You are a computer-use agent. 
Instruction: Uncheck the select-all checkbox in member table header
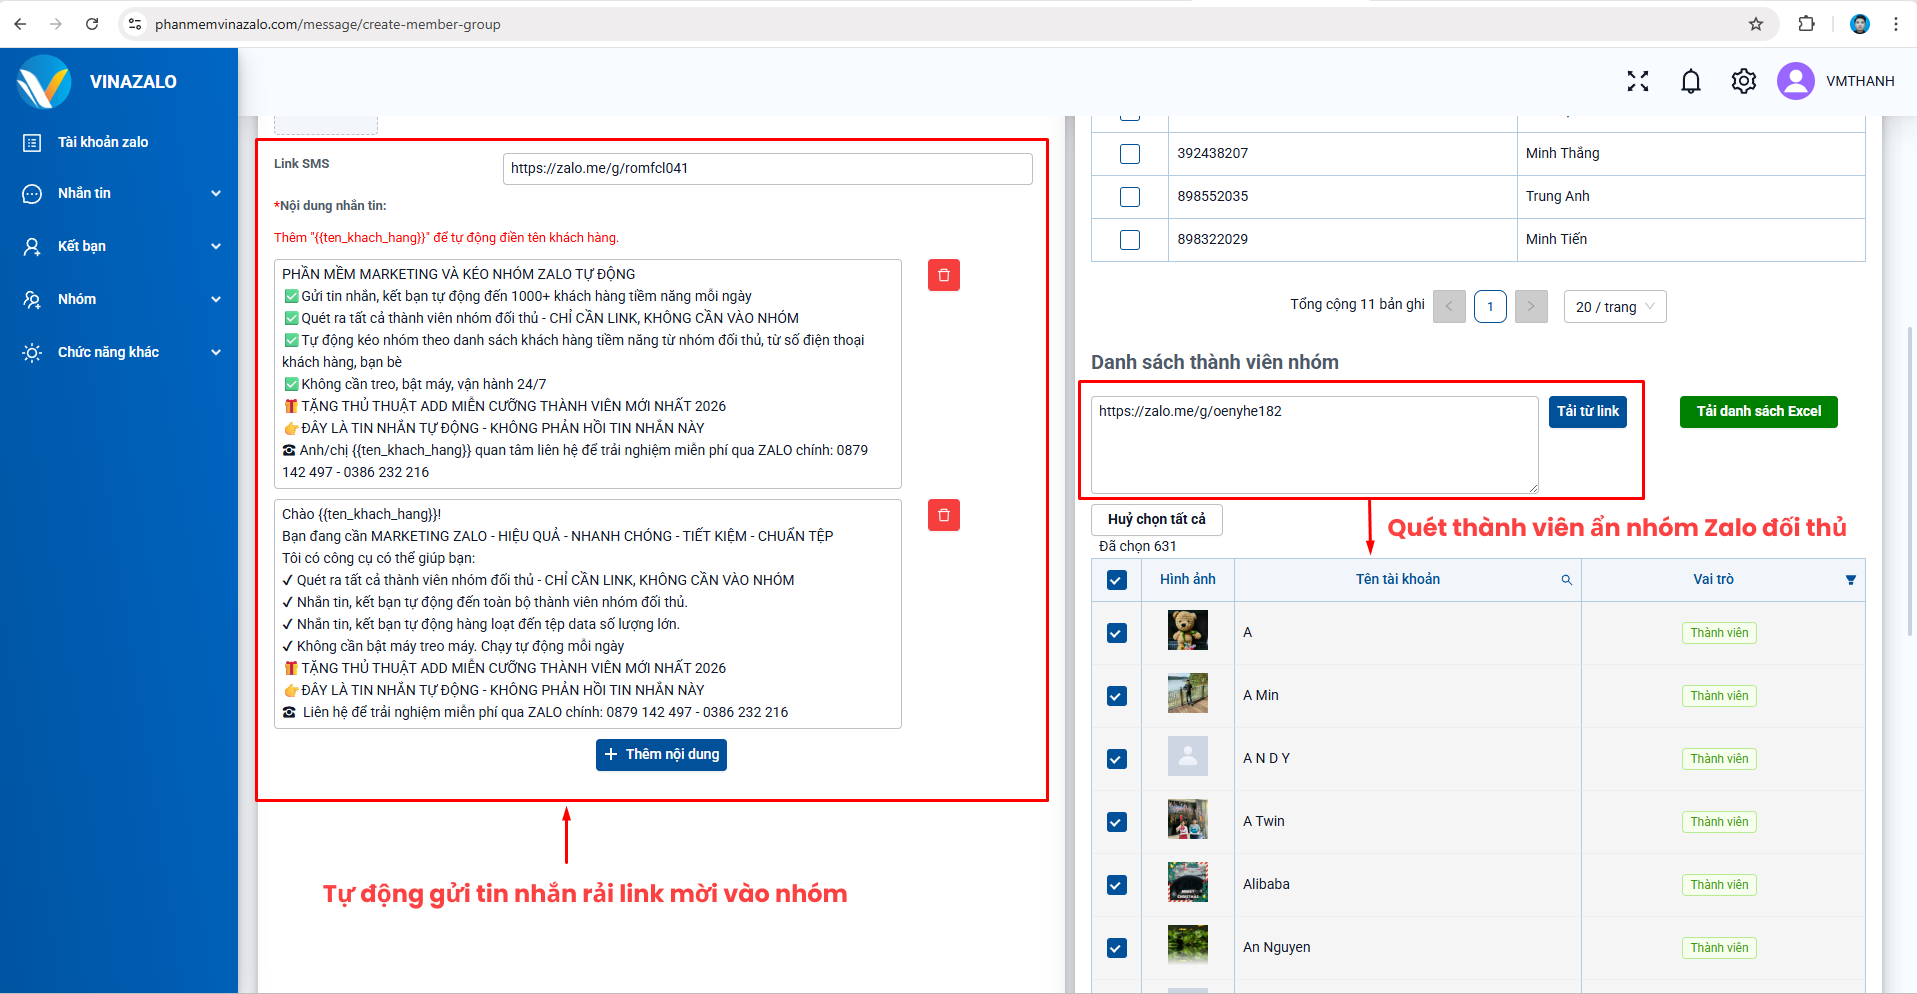pyautogui.click(x=1117, y=580)
